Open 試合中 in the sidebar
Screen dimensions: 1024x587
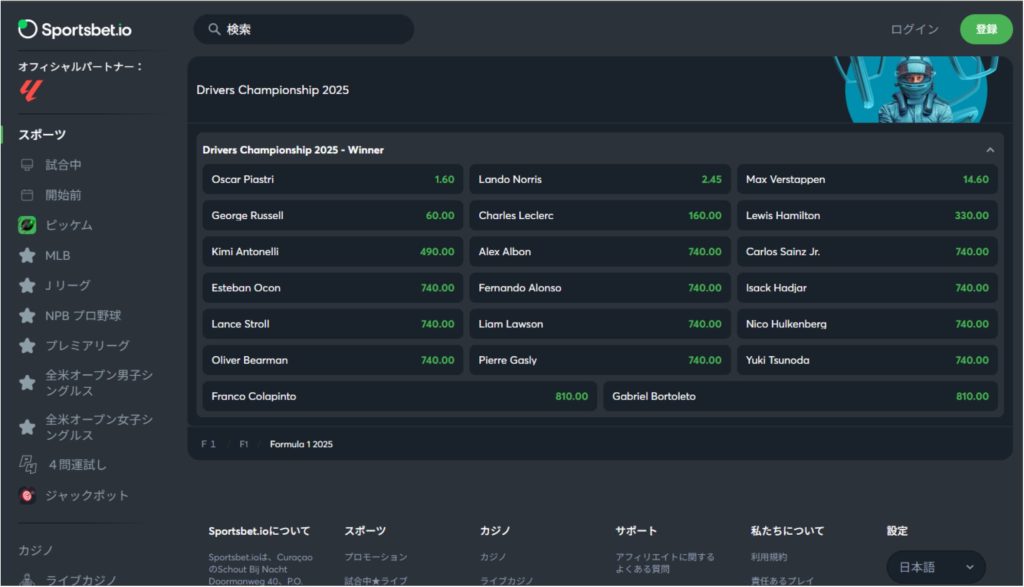tap(63, 165)
